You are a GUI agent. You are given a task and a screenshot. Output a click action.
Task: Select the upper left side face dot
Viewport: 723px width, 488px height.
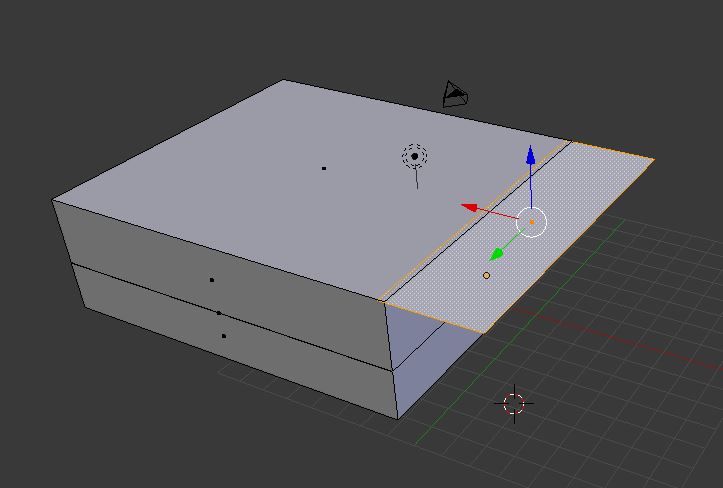[212, 280]
